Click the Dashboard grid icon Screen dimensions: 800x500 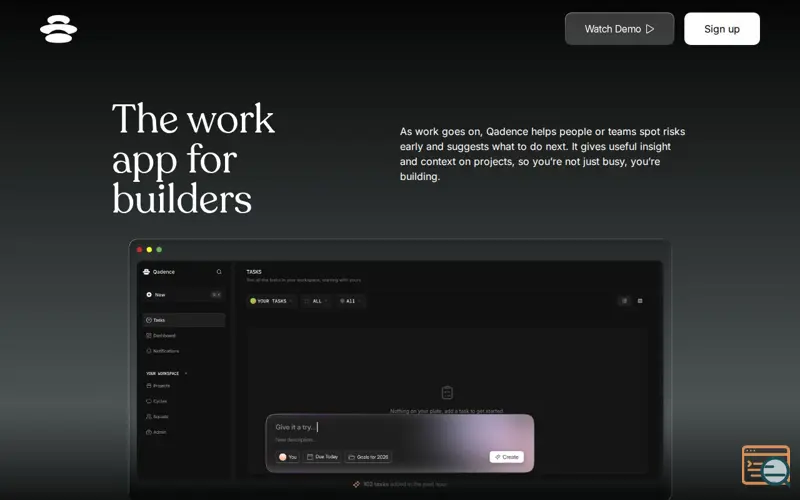coord(149,335)
